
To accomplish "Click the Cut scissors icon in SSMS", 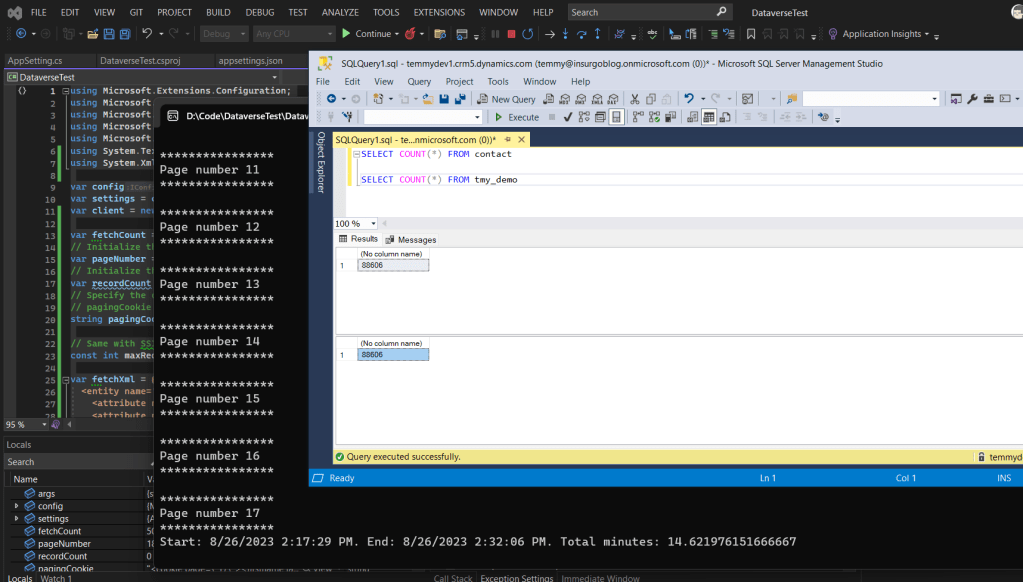I will click(x=634, y=99).
